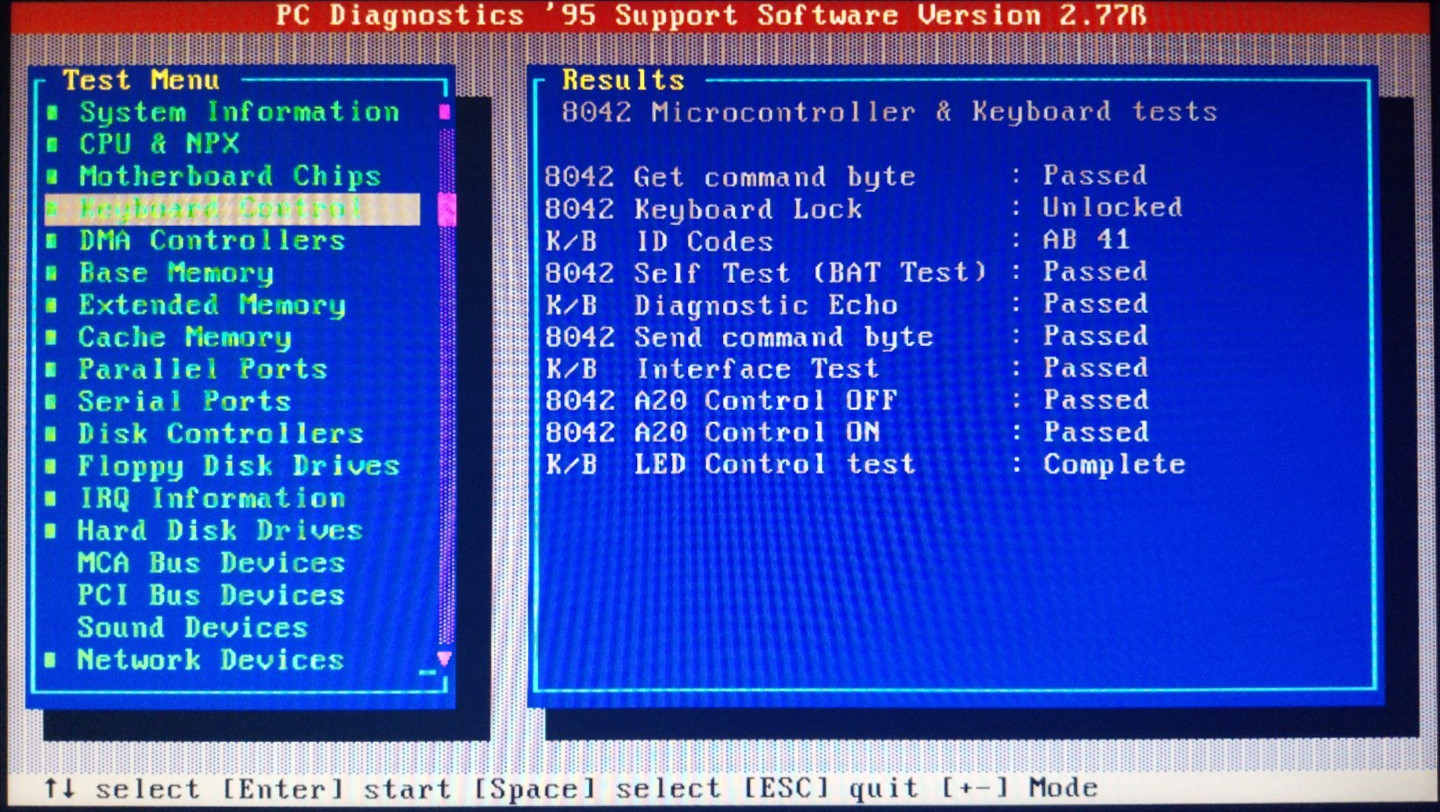The image size is (1440, 812).
Task: Click 'Passed' on the Diagnostic Echo row
Action: point(1095,304)
